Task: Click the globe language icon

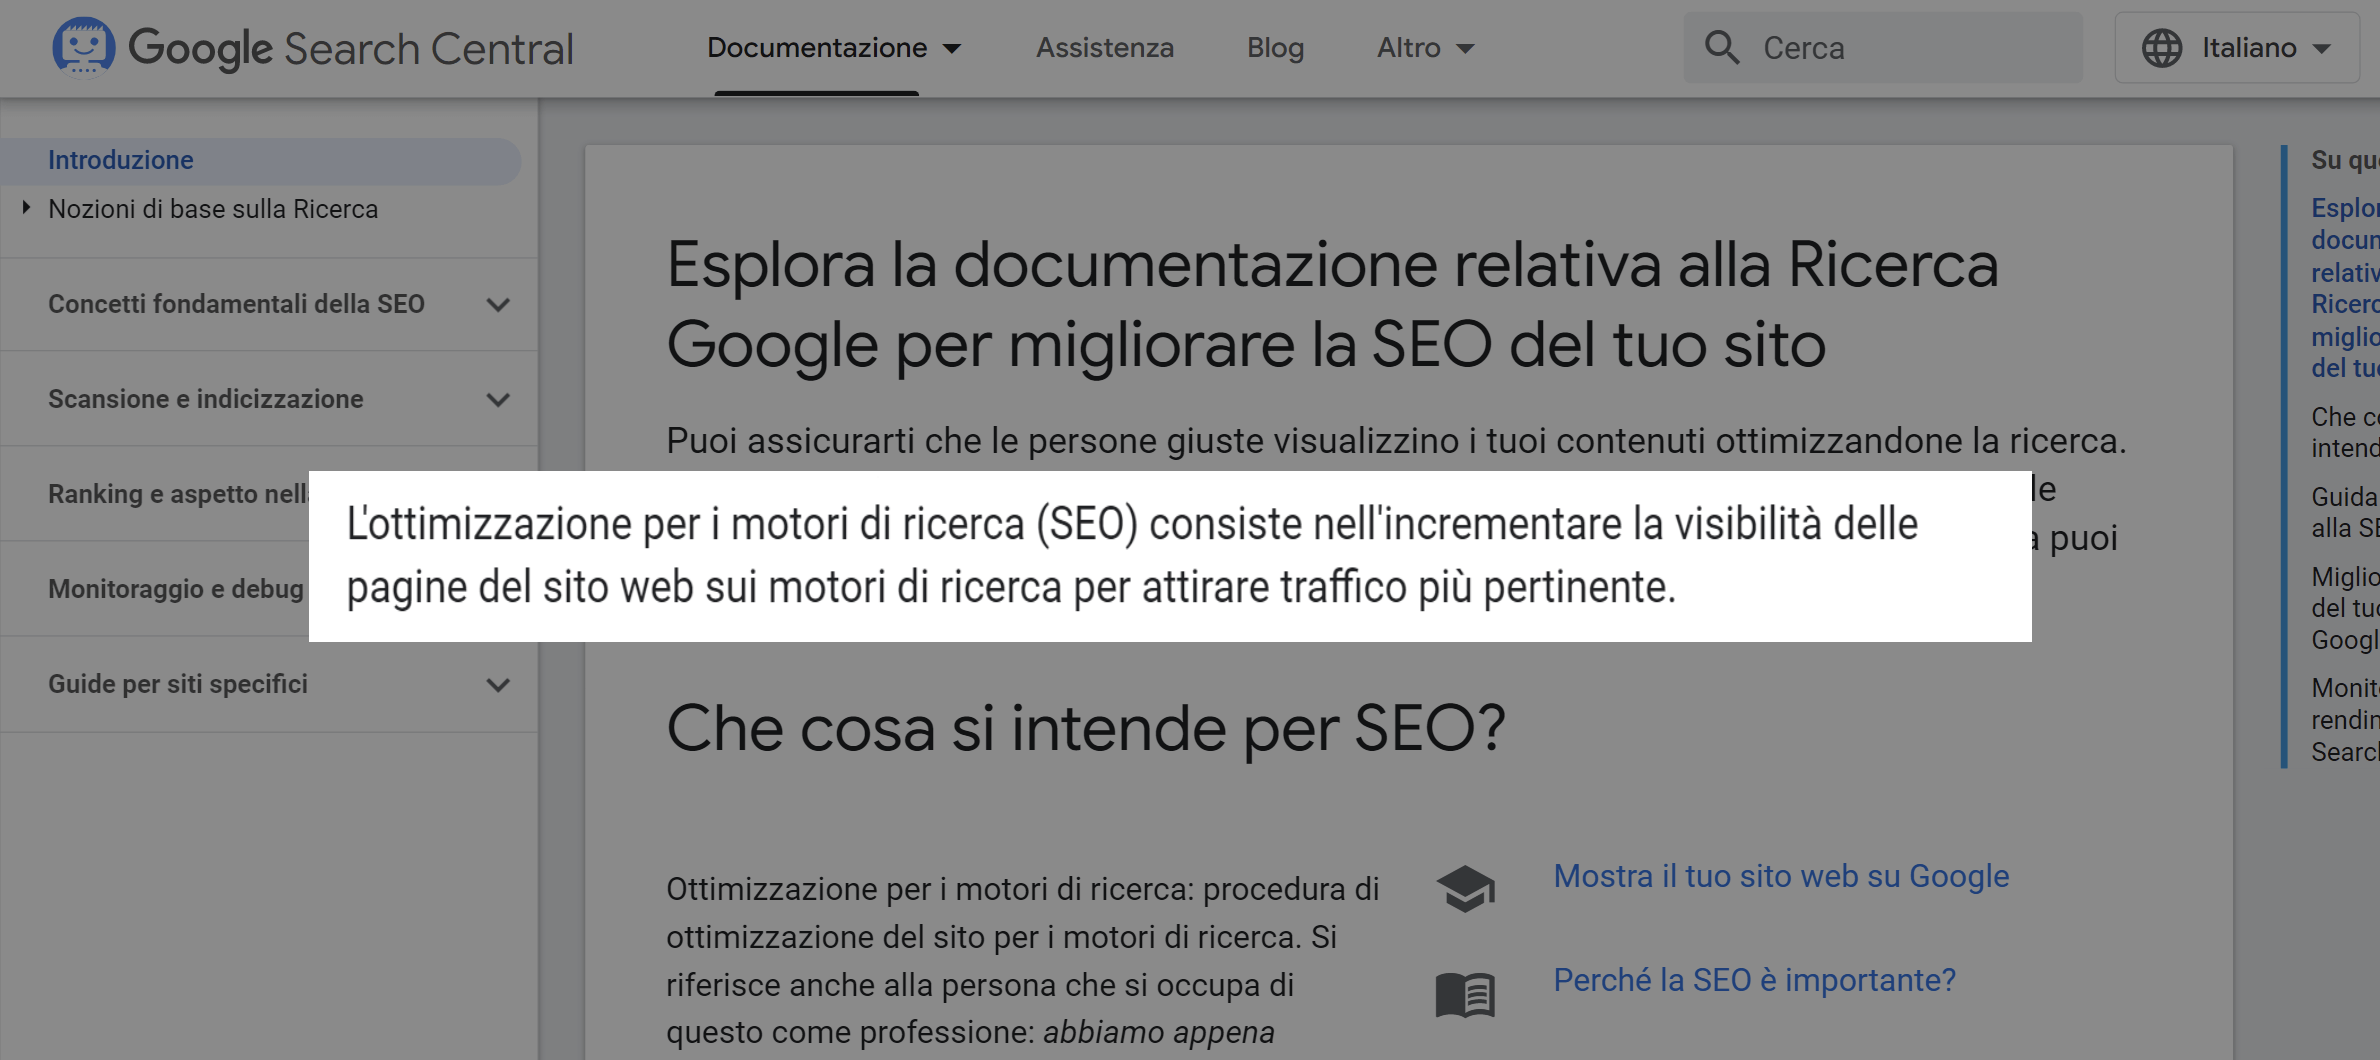Action: coord(2161,48)
